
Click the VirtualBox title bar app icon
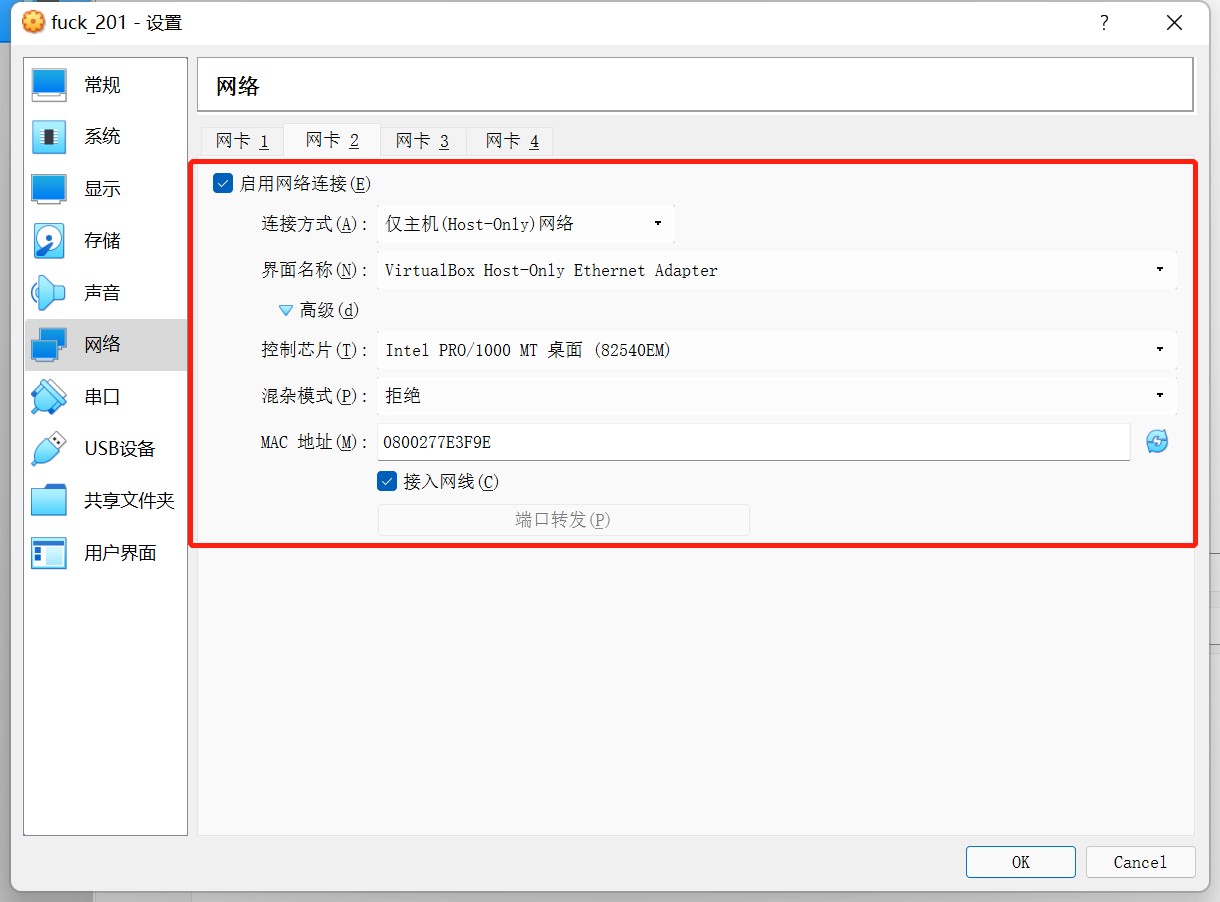[33, 22]
